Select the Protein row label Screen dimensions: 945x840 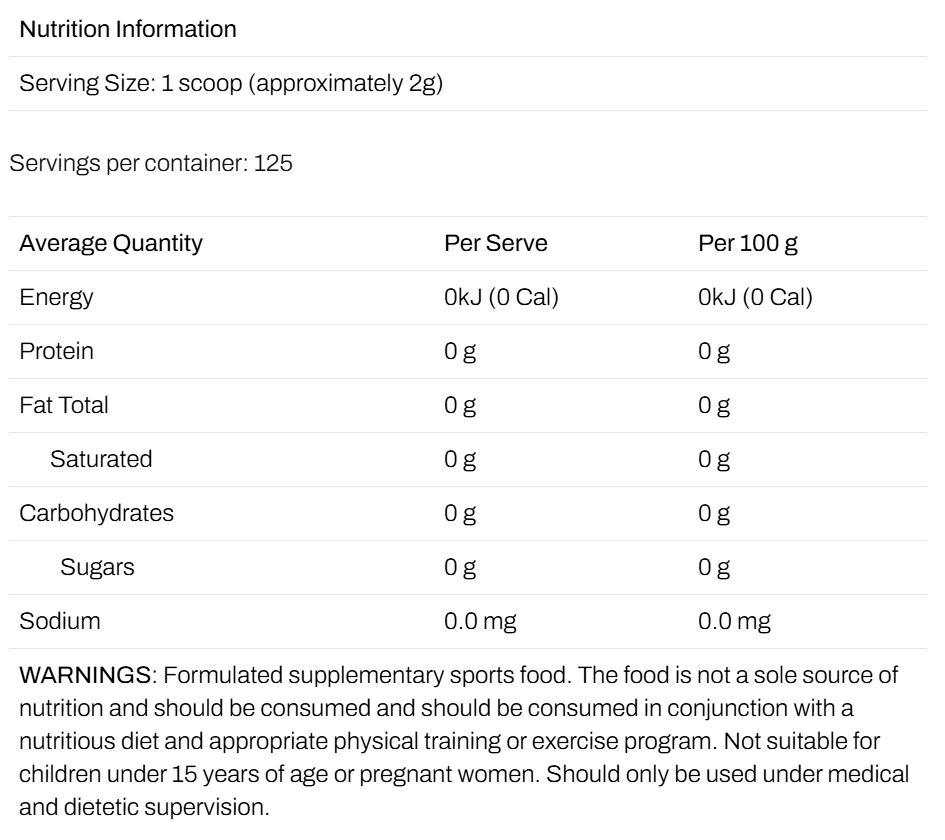[56, 351]
